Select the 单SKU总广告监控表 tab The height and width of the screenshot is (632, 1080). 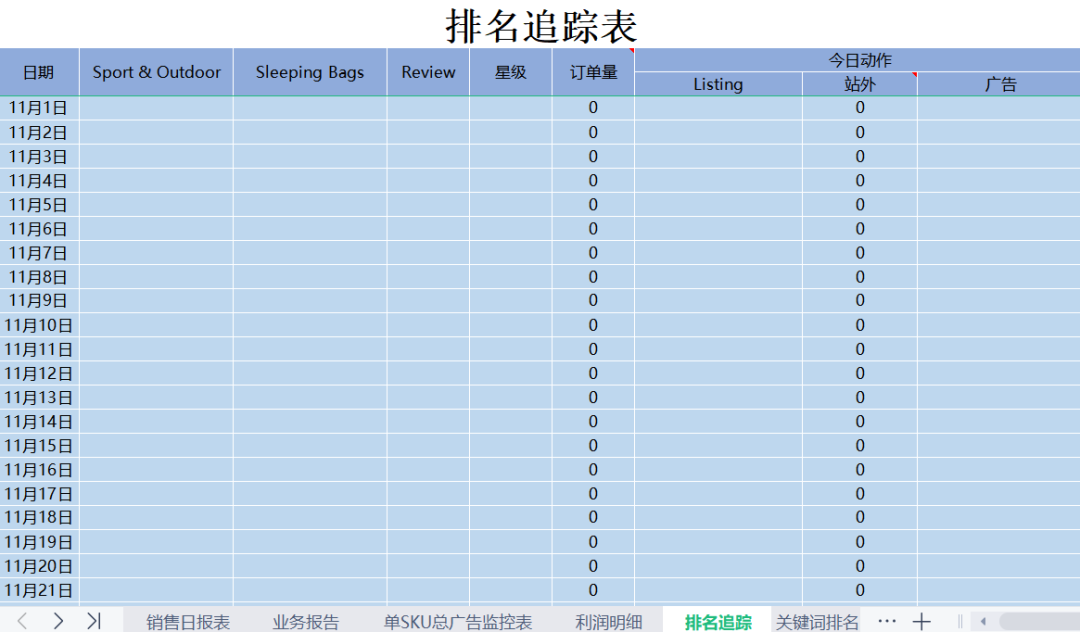click(457, 621)
